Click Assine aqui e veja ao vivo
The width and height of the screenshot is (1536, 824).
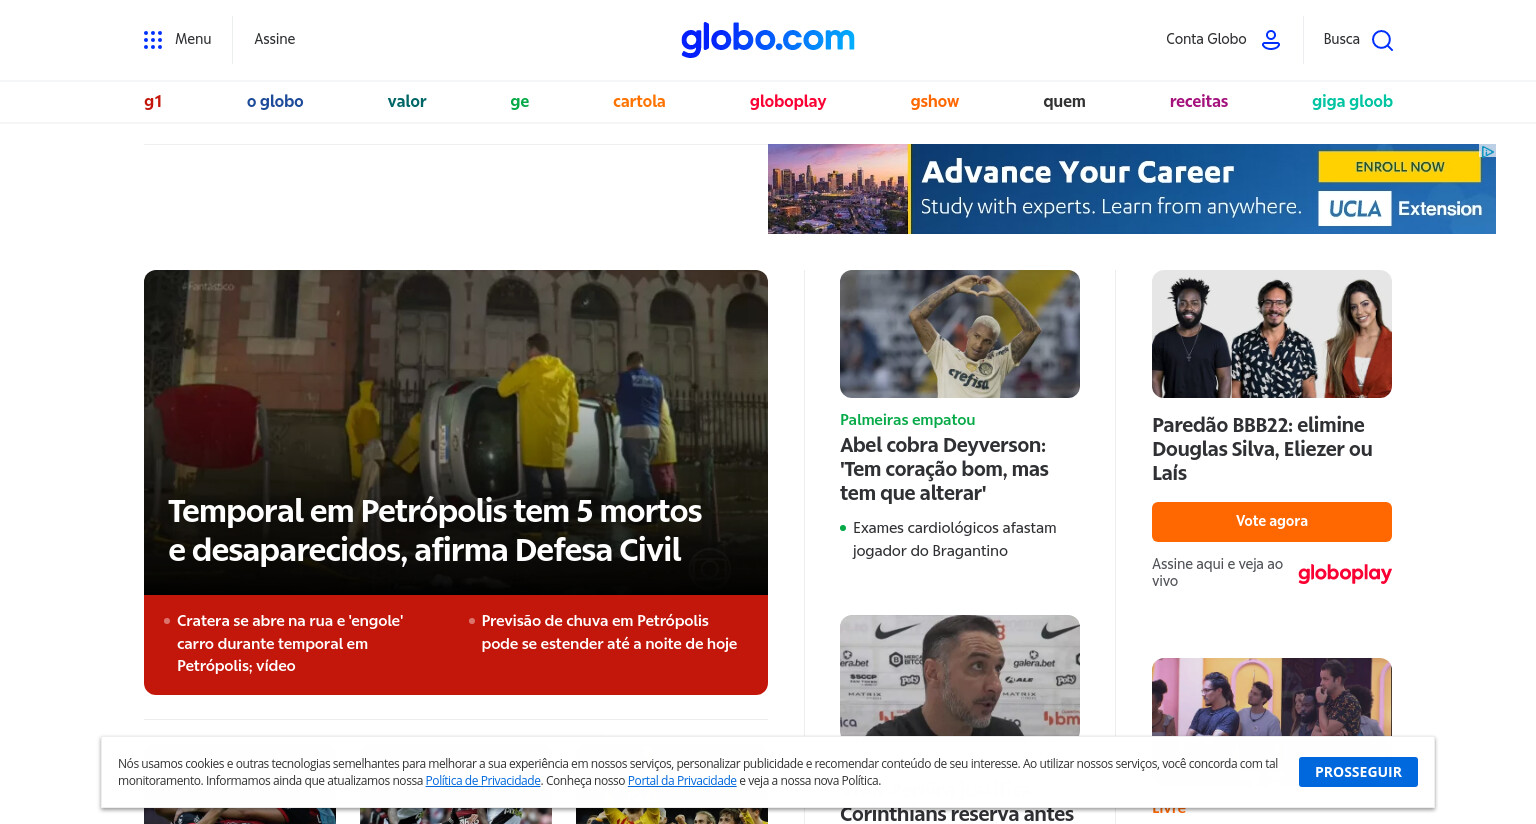(x=1217, y=572)
